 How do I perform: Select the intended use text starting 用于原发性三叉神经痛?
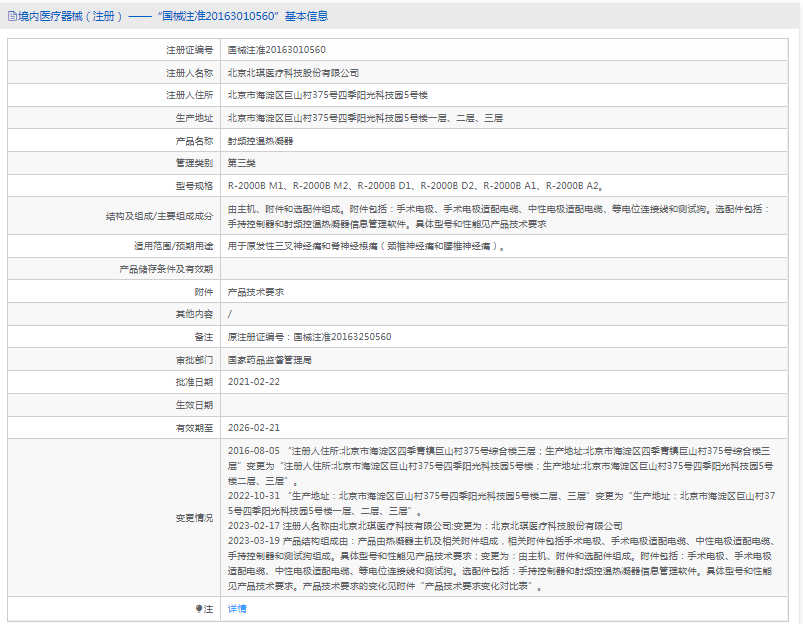[x=367, y=246]
